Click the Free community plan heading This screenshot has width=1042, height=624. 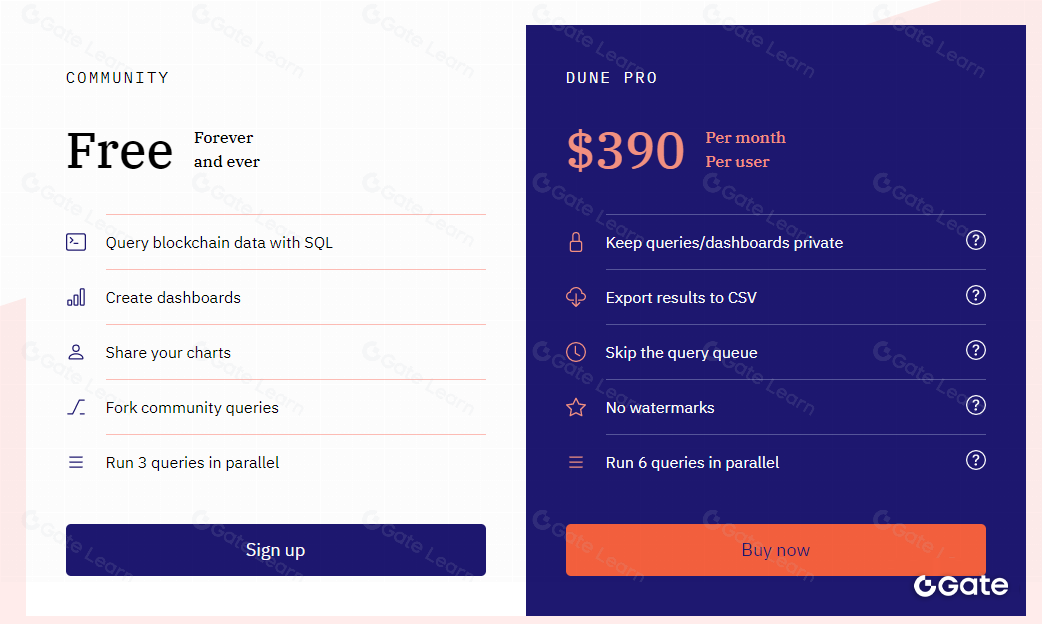tap(120, 150)
